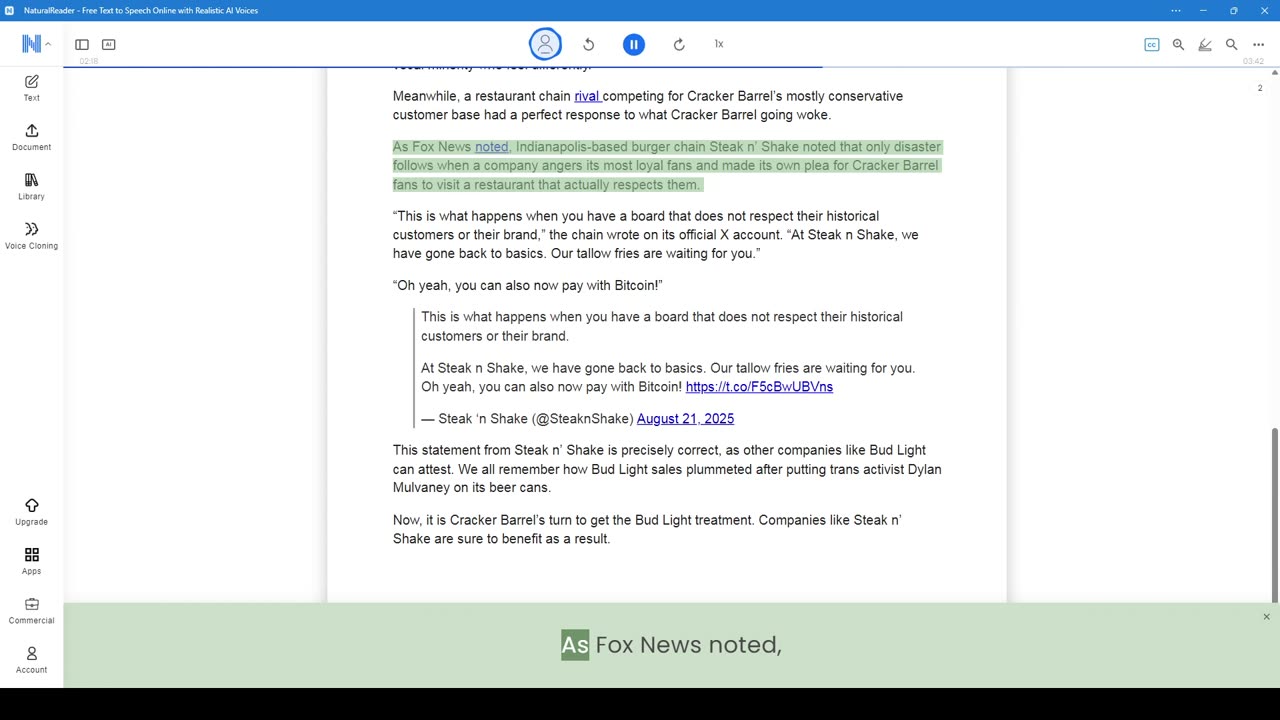1280x720 pixels.
Task: Click '— Steak 'n Shake (@SteaknShake)' attribution
Action: pyautogui.click(x=527, y=419)
